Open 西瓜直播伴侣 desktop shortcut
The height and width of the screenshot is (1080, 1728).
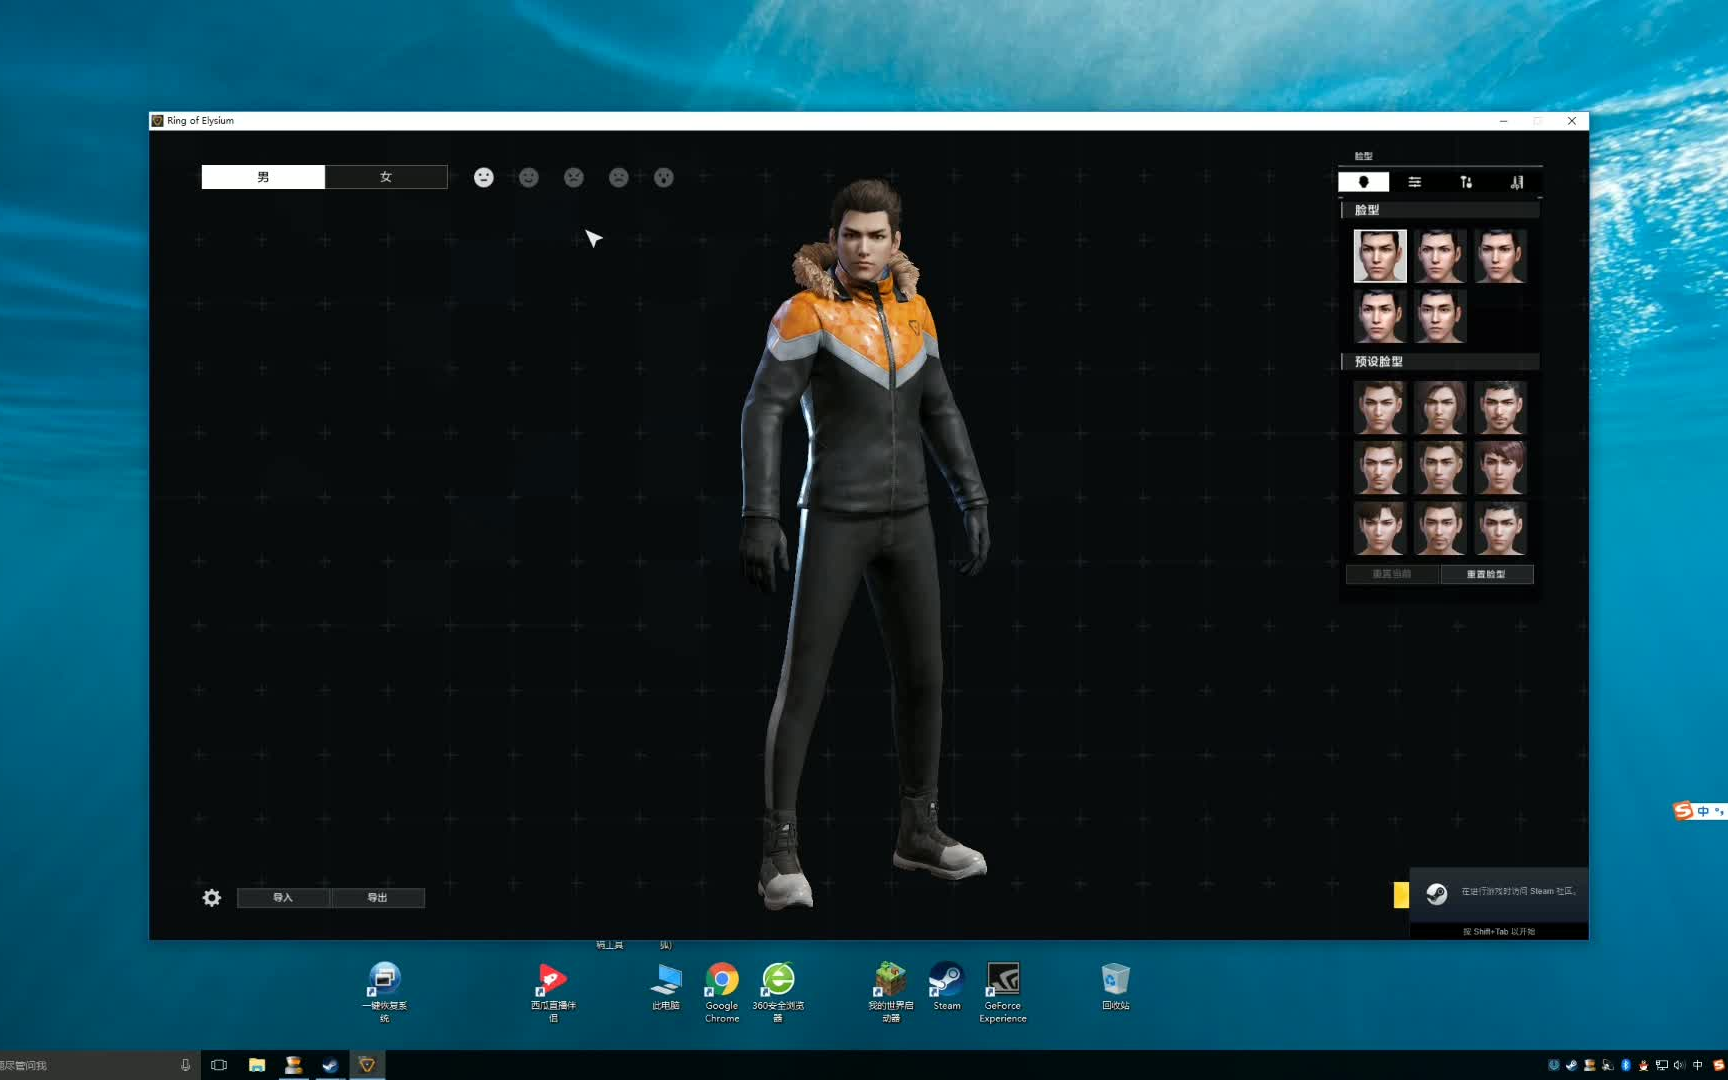[x=553, y=993]
